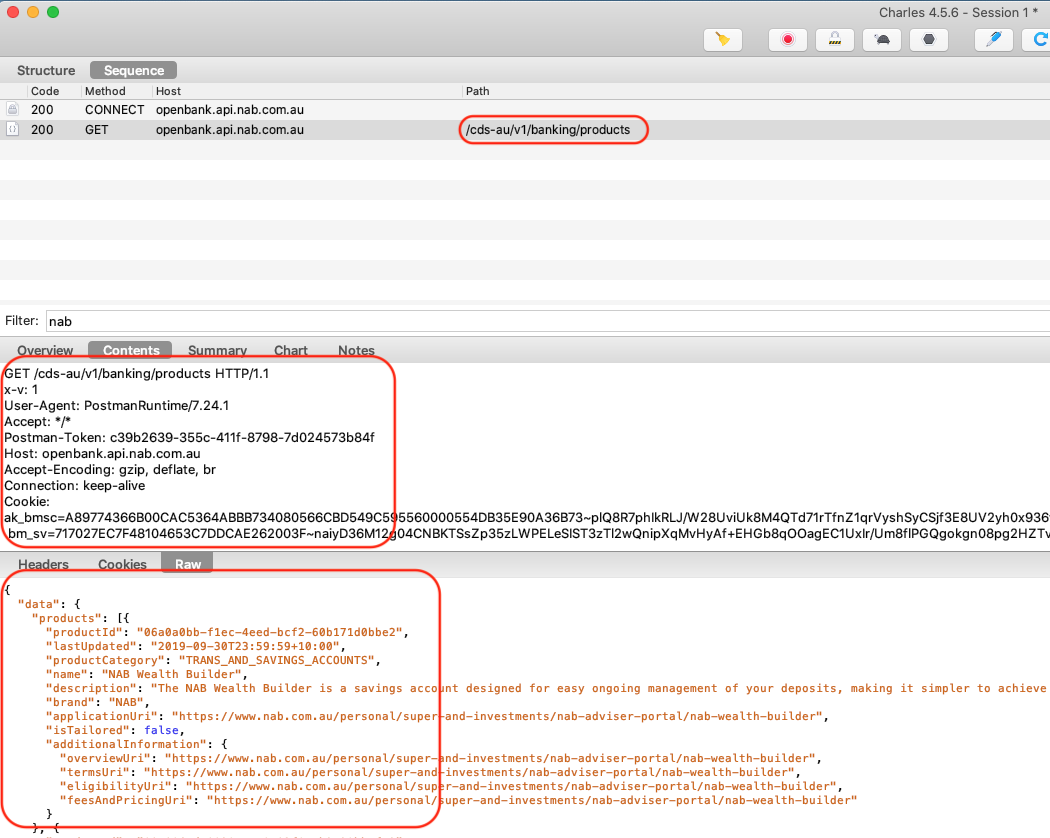The image size is (1050, 838).
Task: Sort by the Host column header
Action: coord(168,91)
